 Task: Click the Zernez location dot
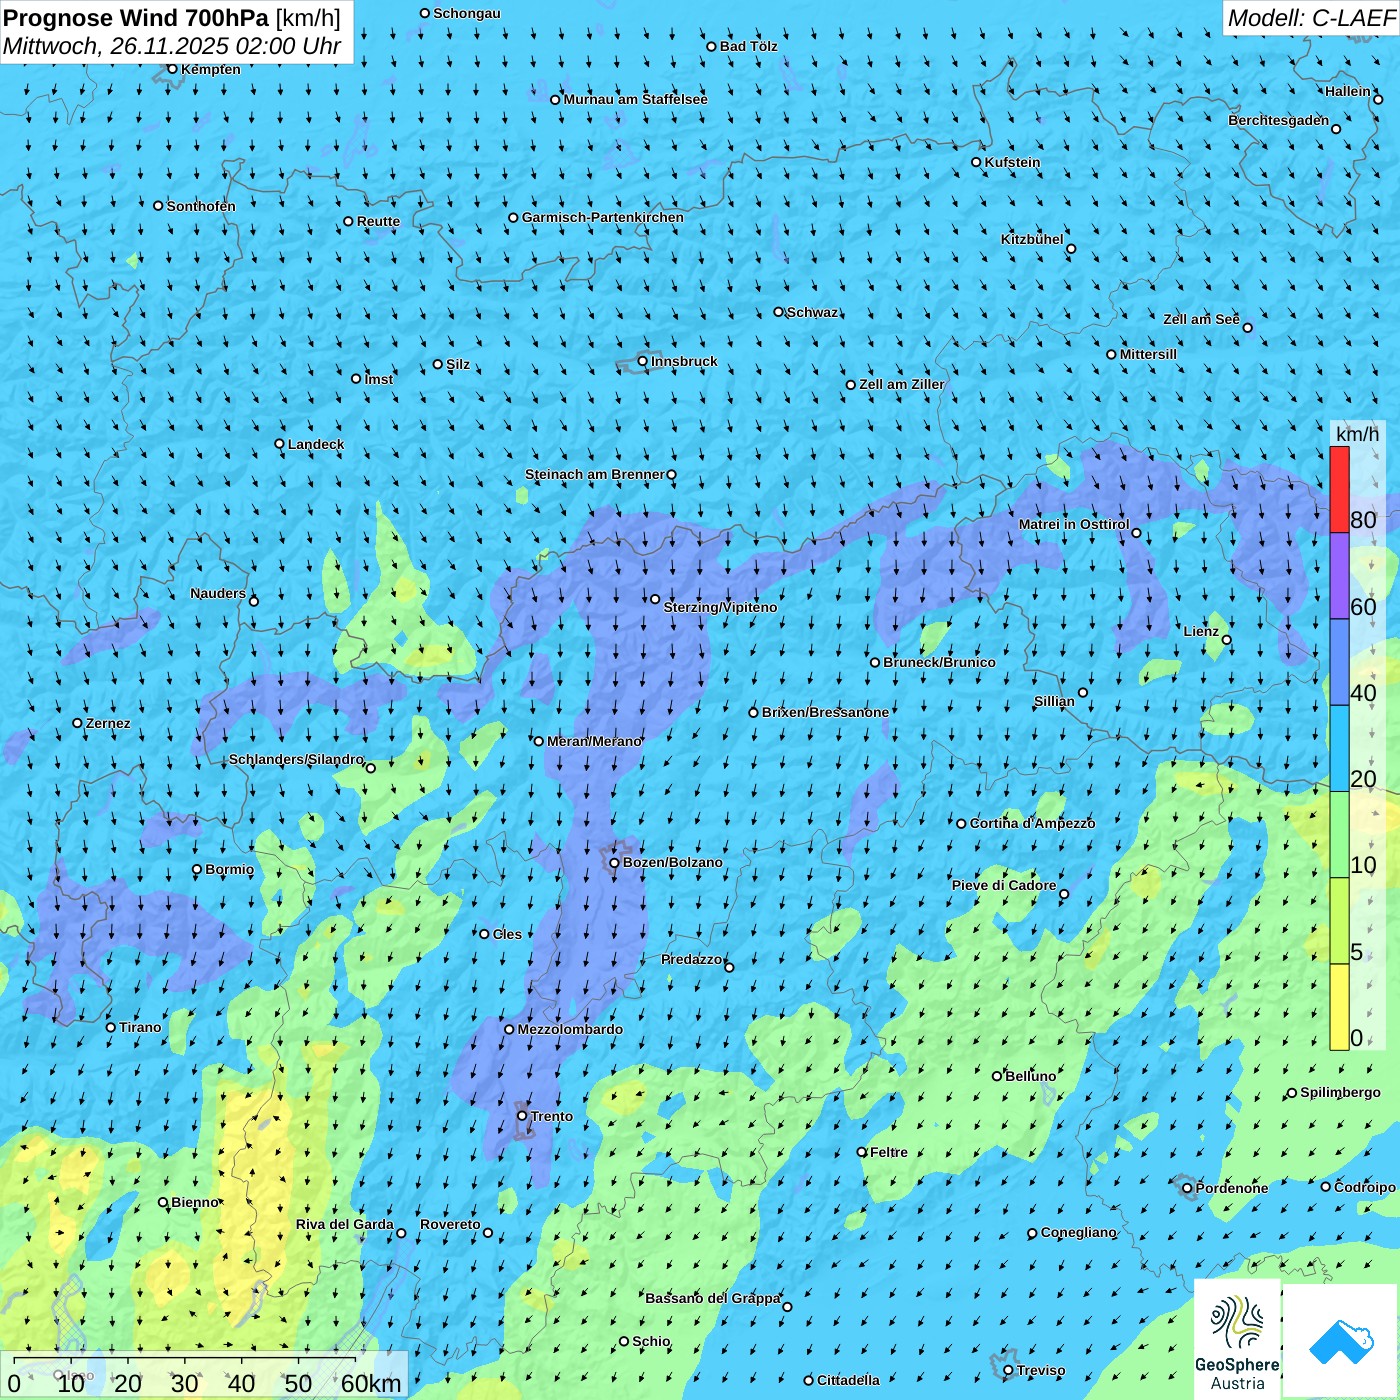[77, 723]
